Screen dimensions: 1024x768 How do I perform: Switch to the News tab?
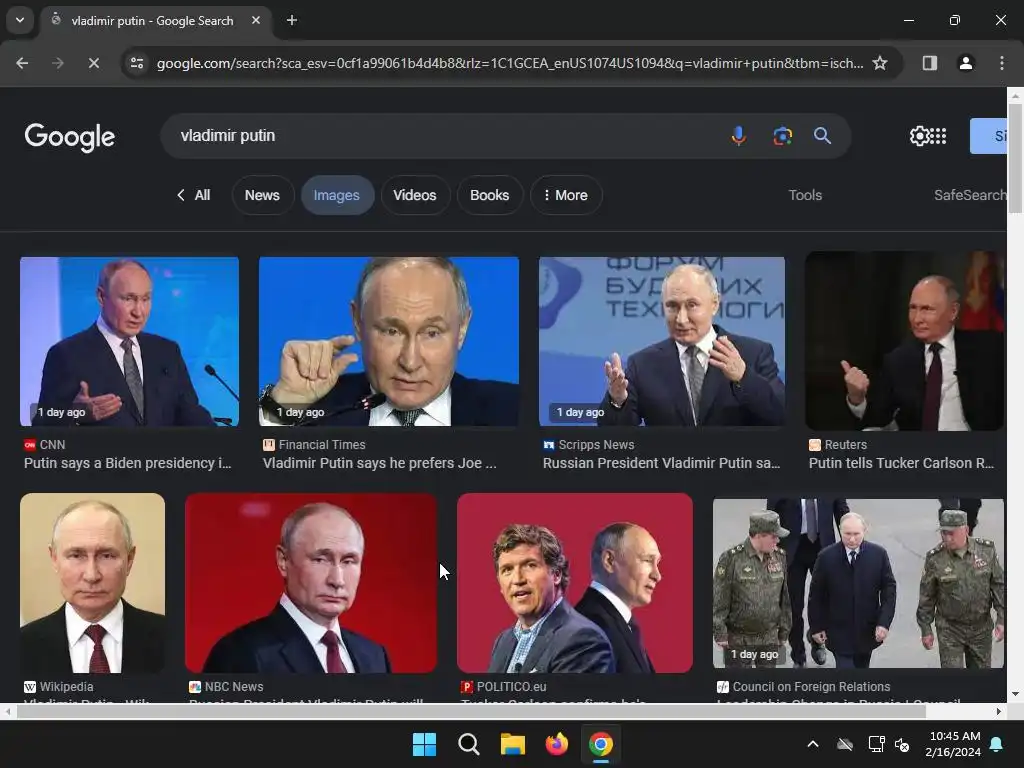tap(262, 195)
